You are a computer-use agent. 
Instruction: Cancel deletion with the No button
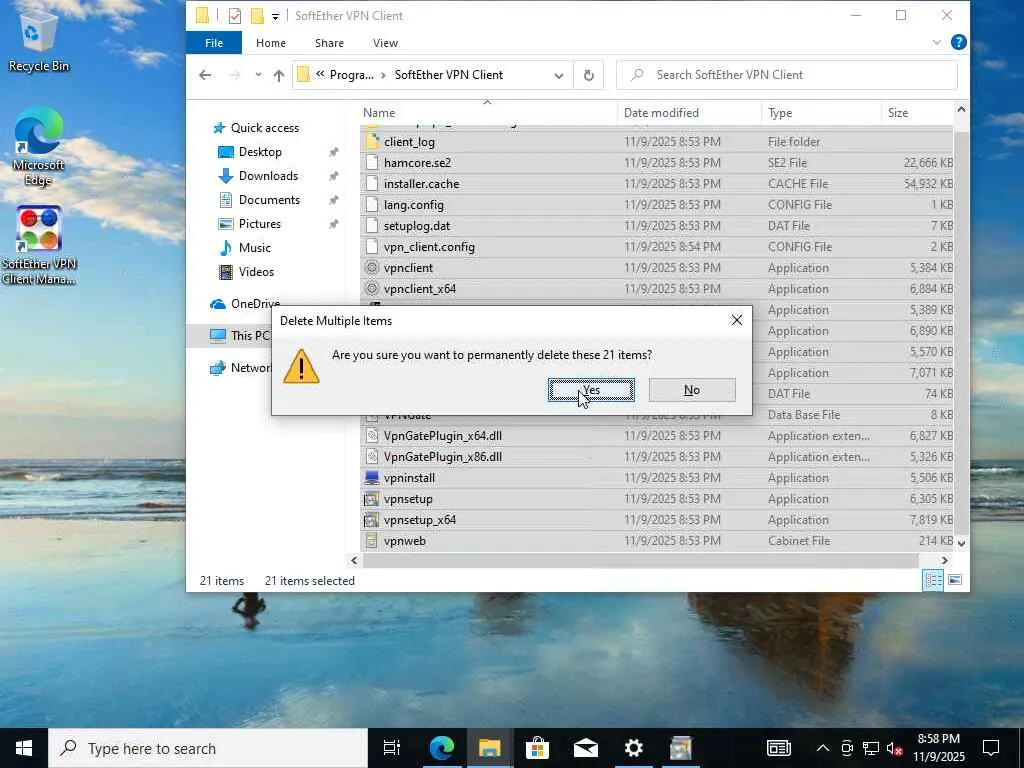click(692, 390)
